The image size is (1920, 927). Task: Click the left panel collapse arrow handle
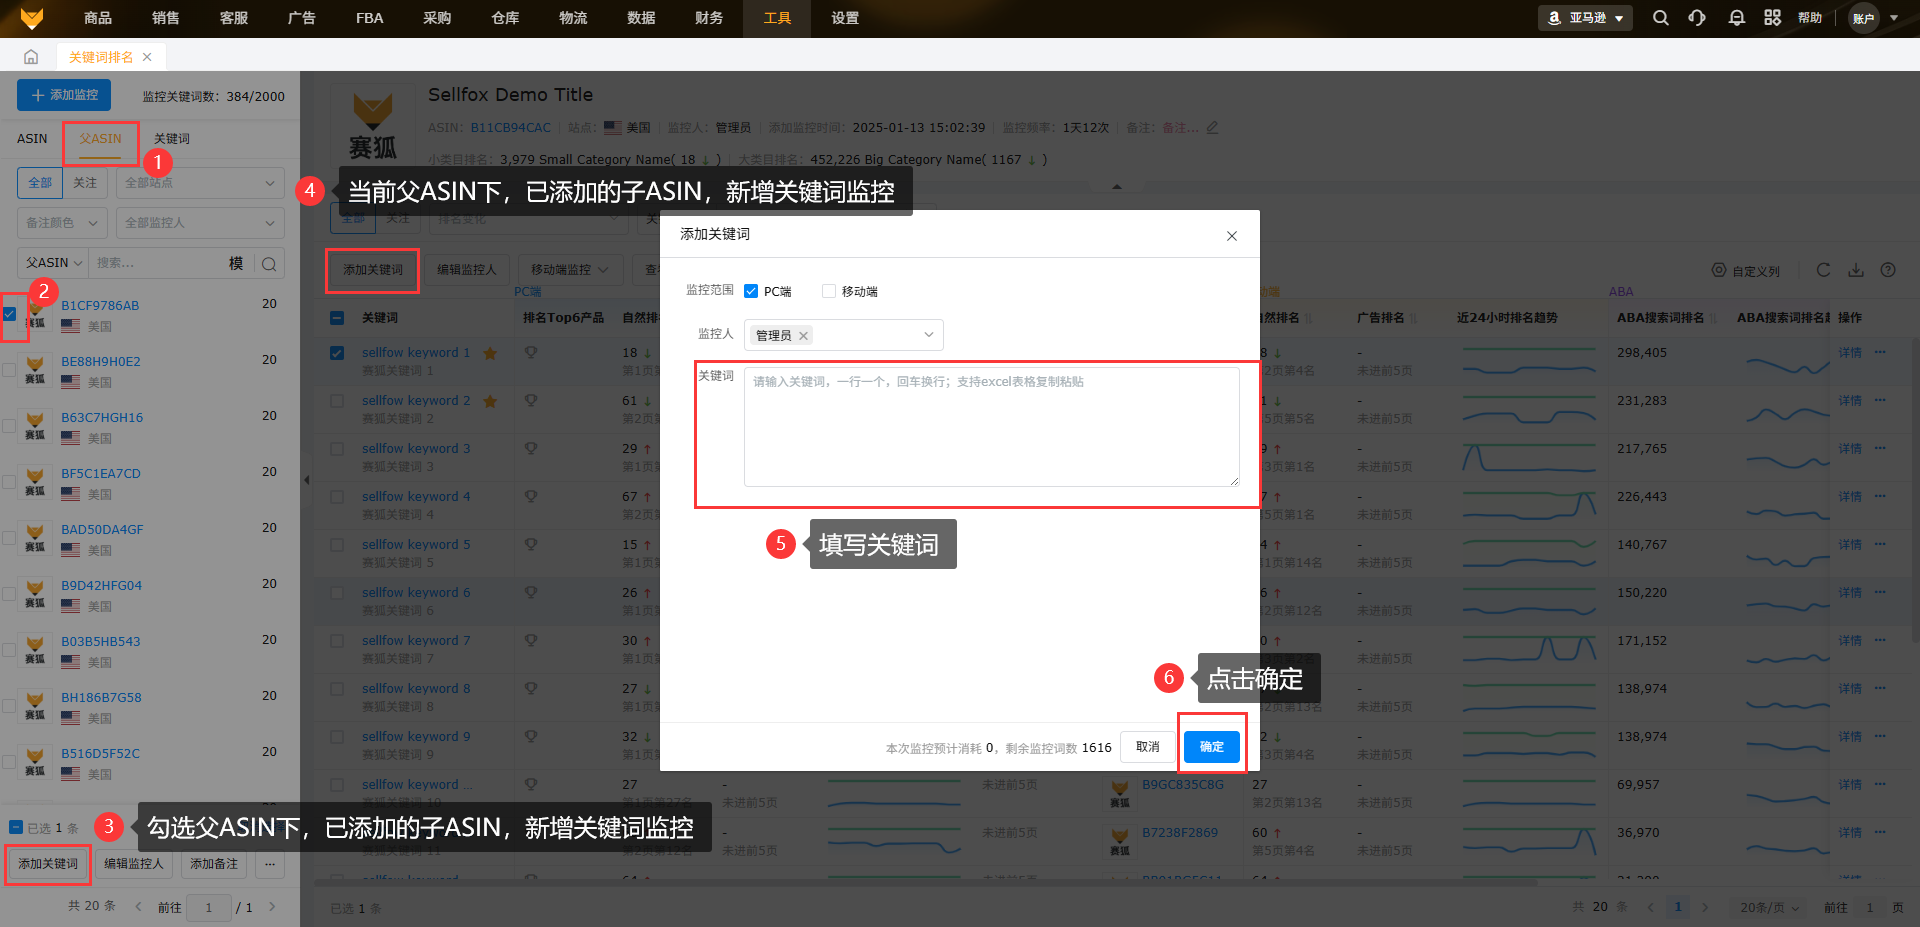click(307, 480)
